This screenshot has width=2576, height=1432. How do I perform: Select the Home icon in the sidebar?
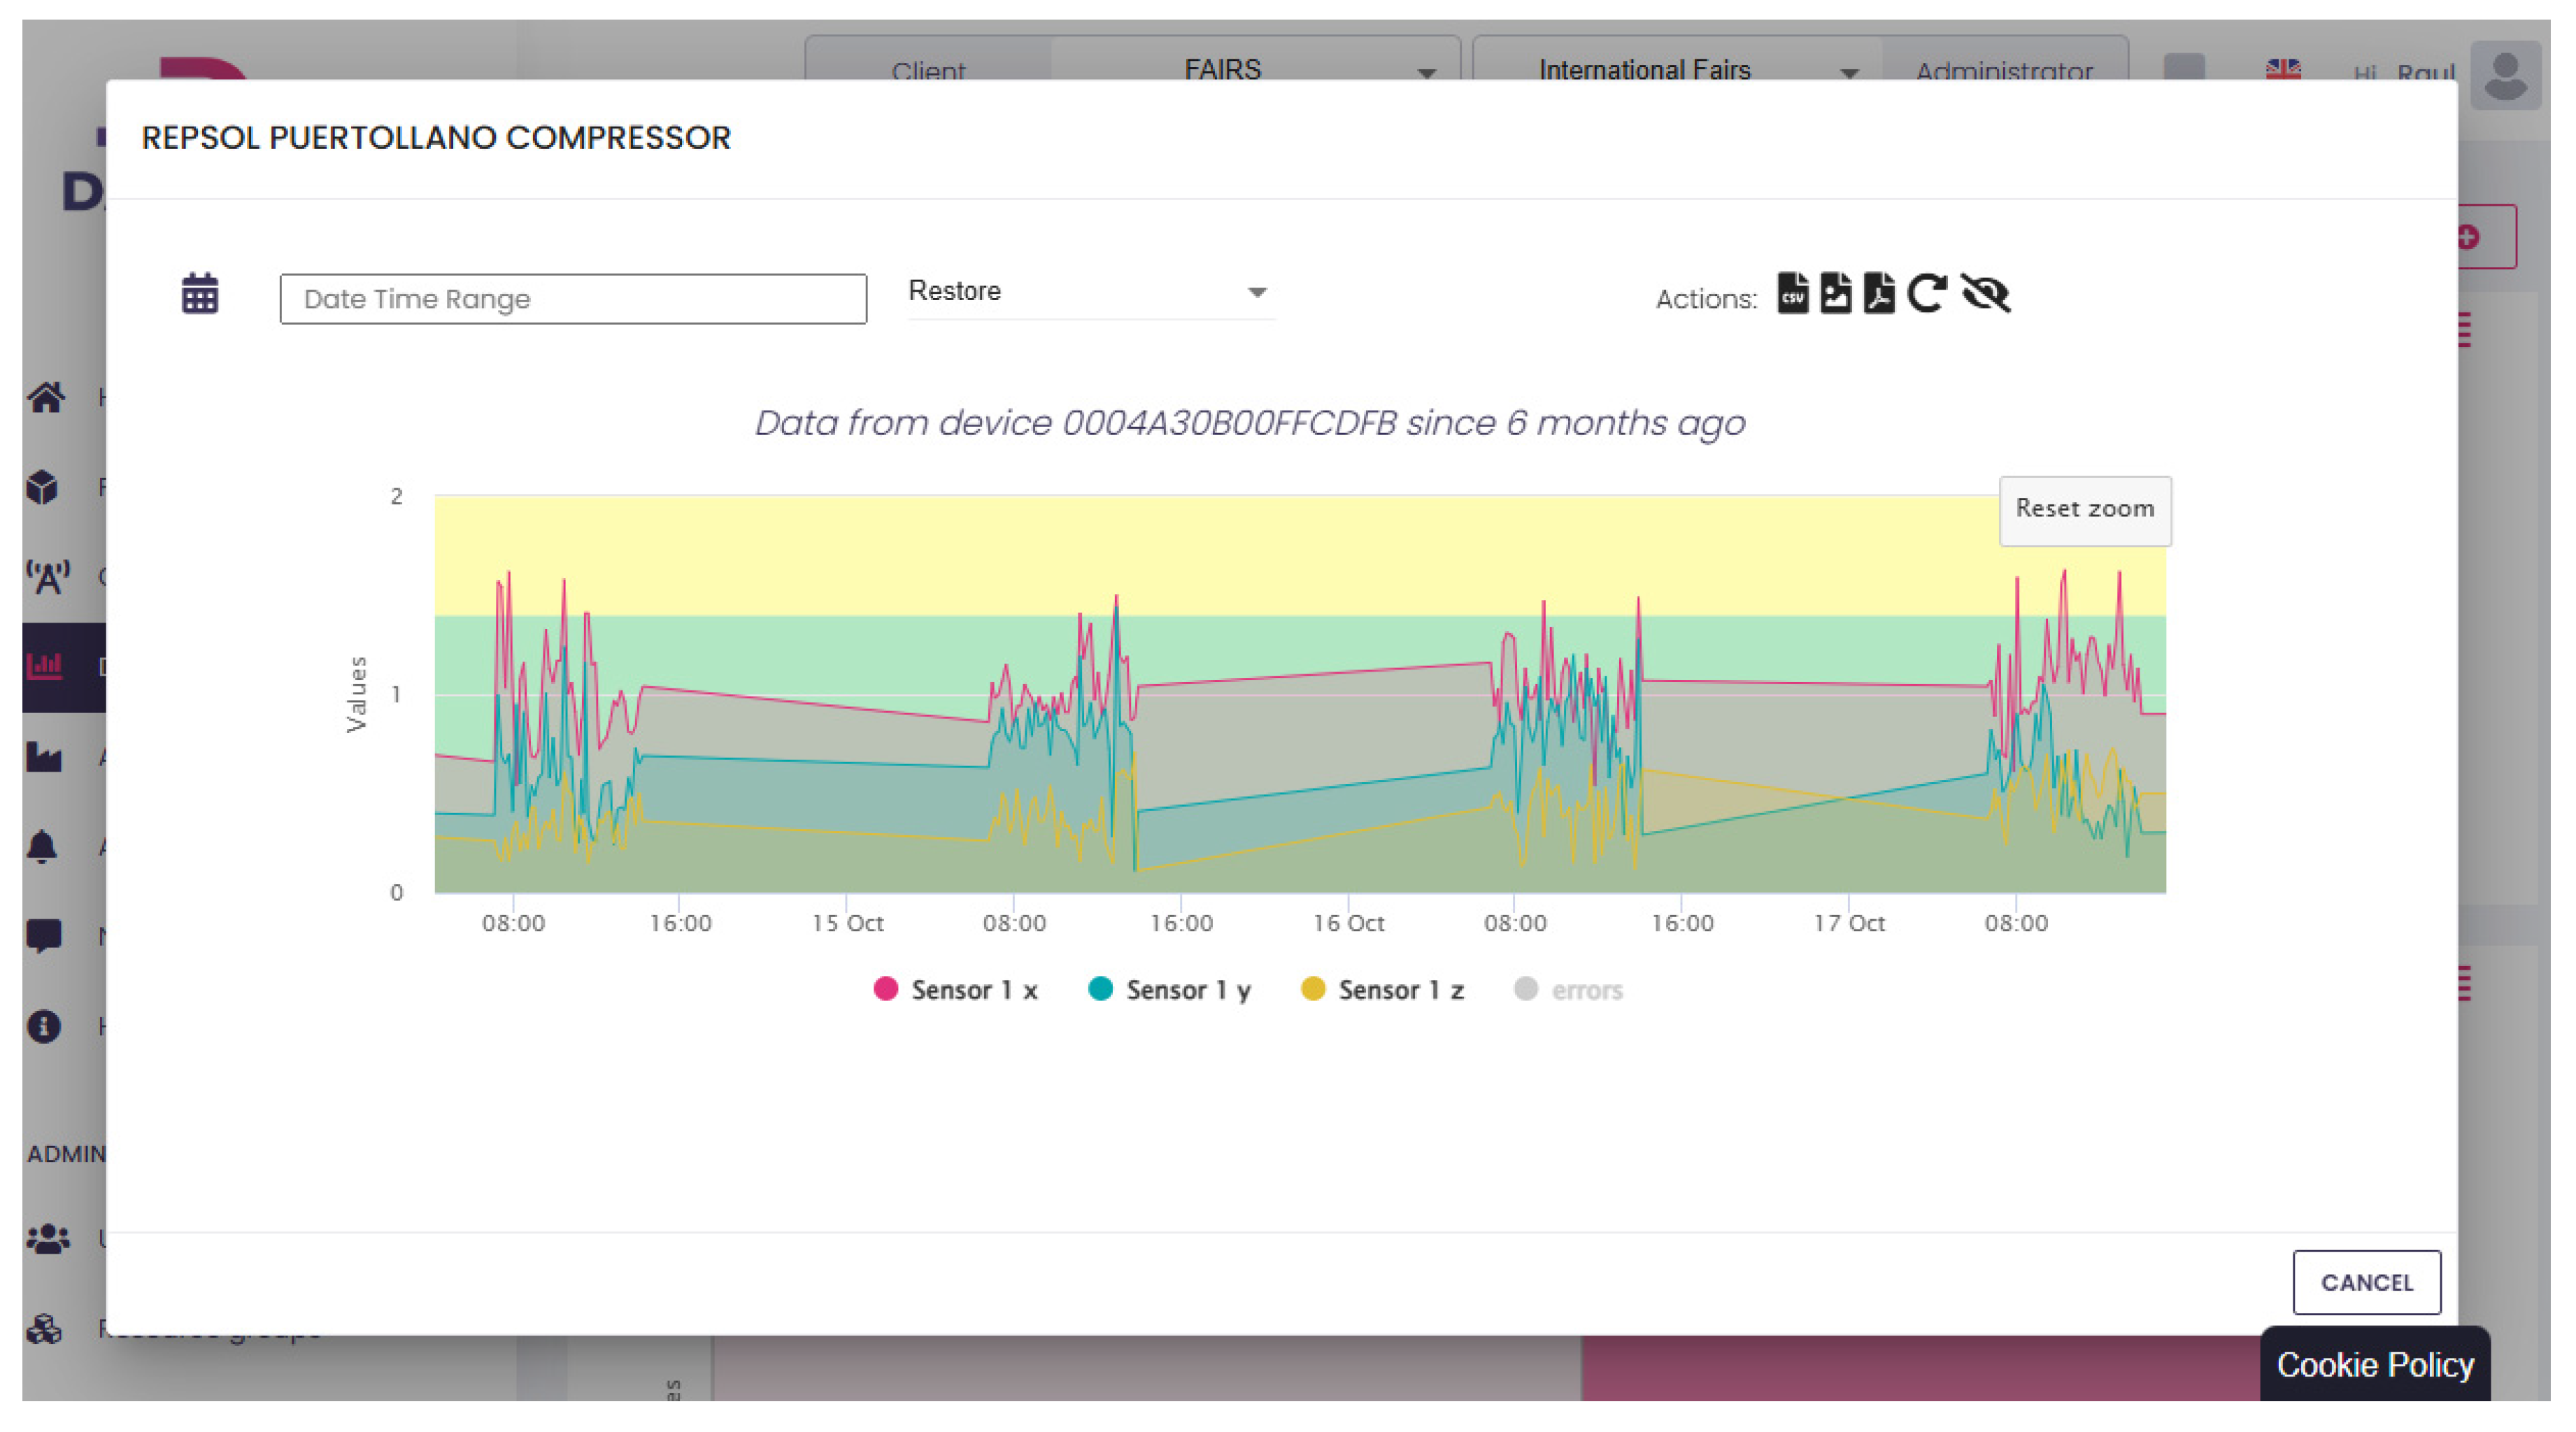click(46, 397)
